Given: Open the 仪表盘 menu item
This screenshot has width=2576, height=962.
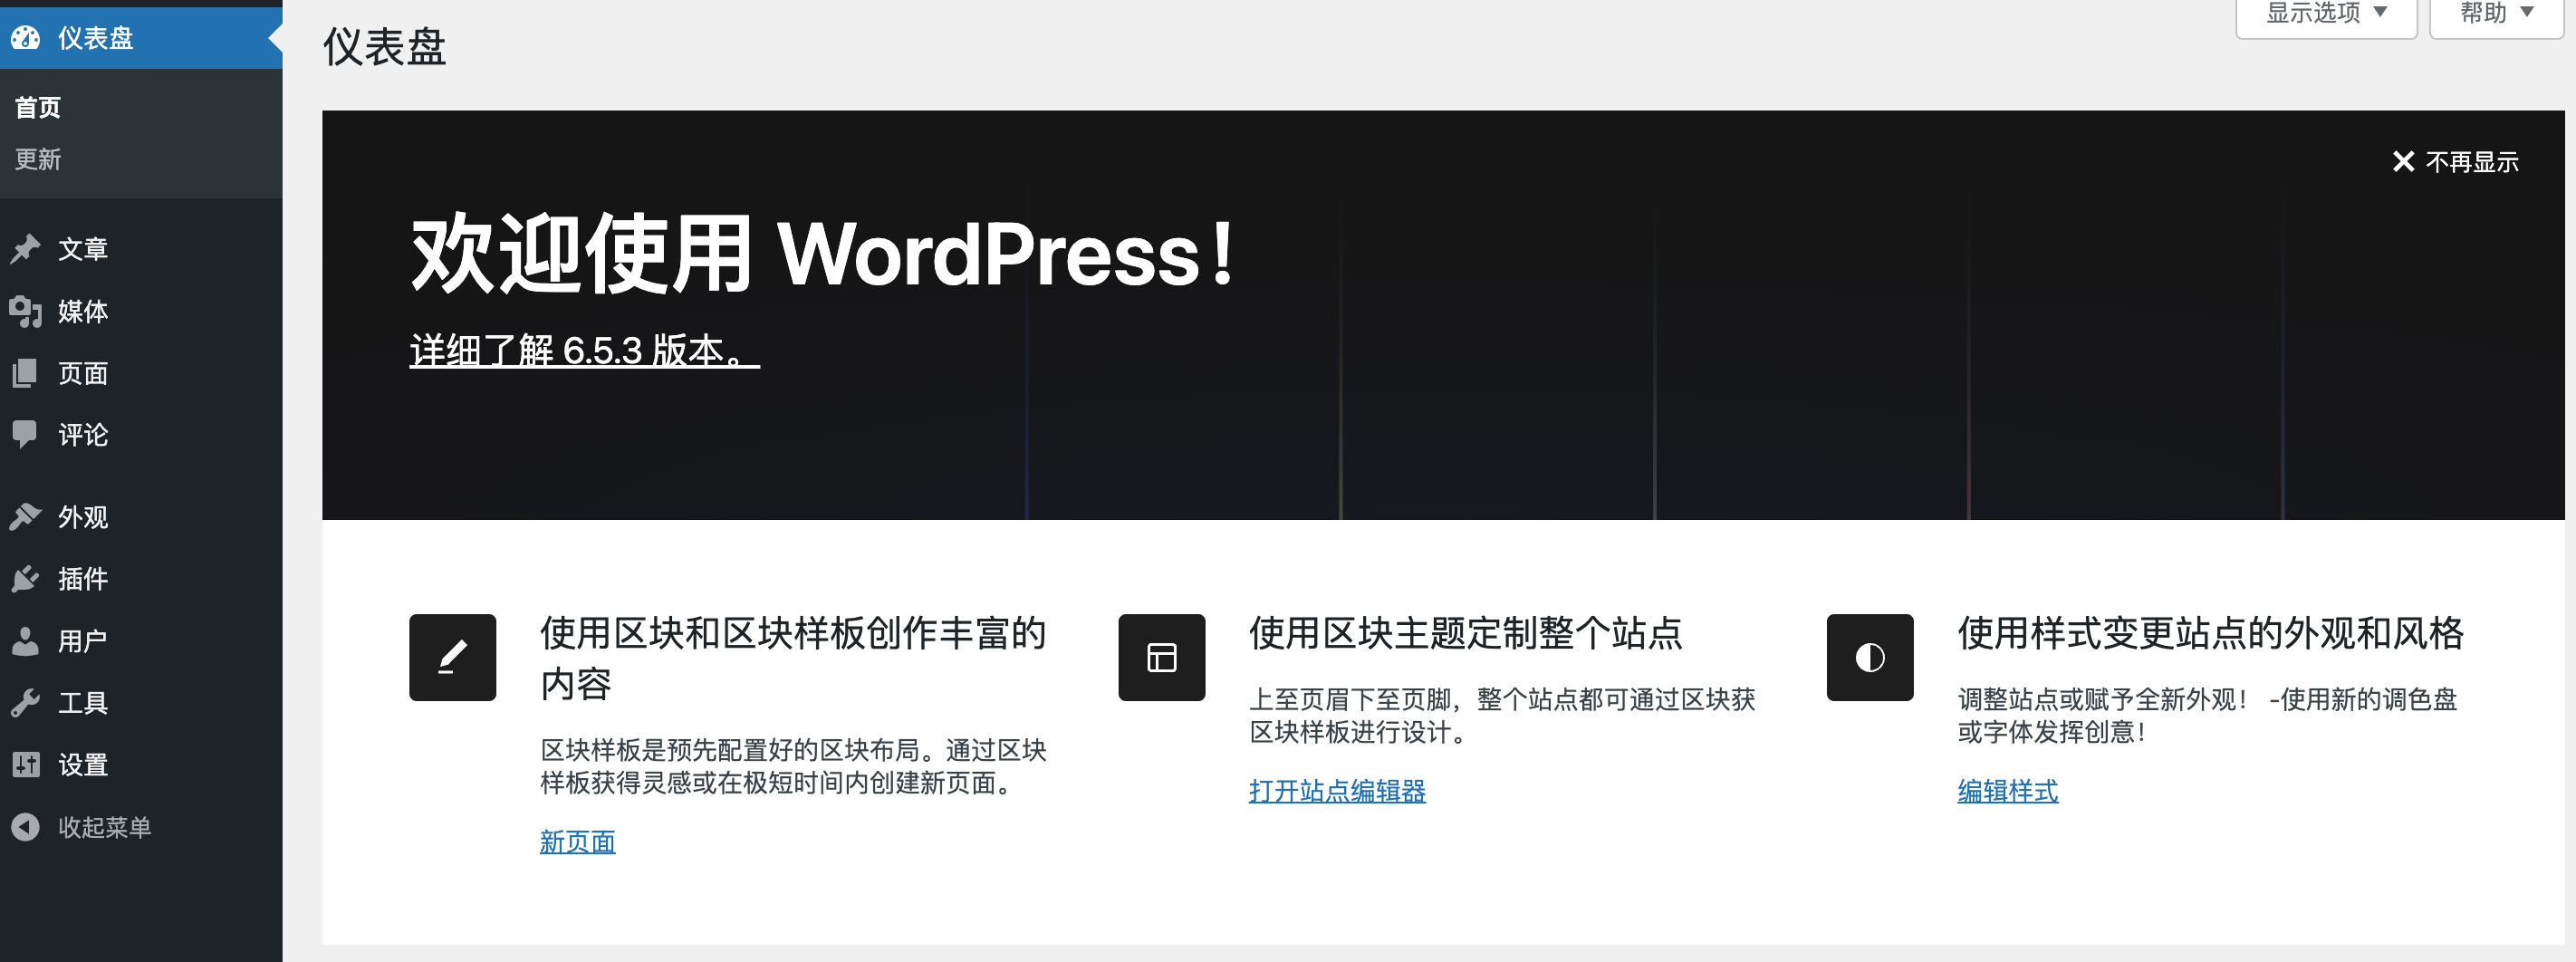Looking at the screenshot, I should [x=141, y=38].
